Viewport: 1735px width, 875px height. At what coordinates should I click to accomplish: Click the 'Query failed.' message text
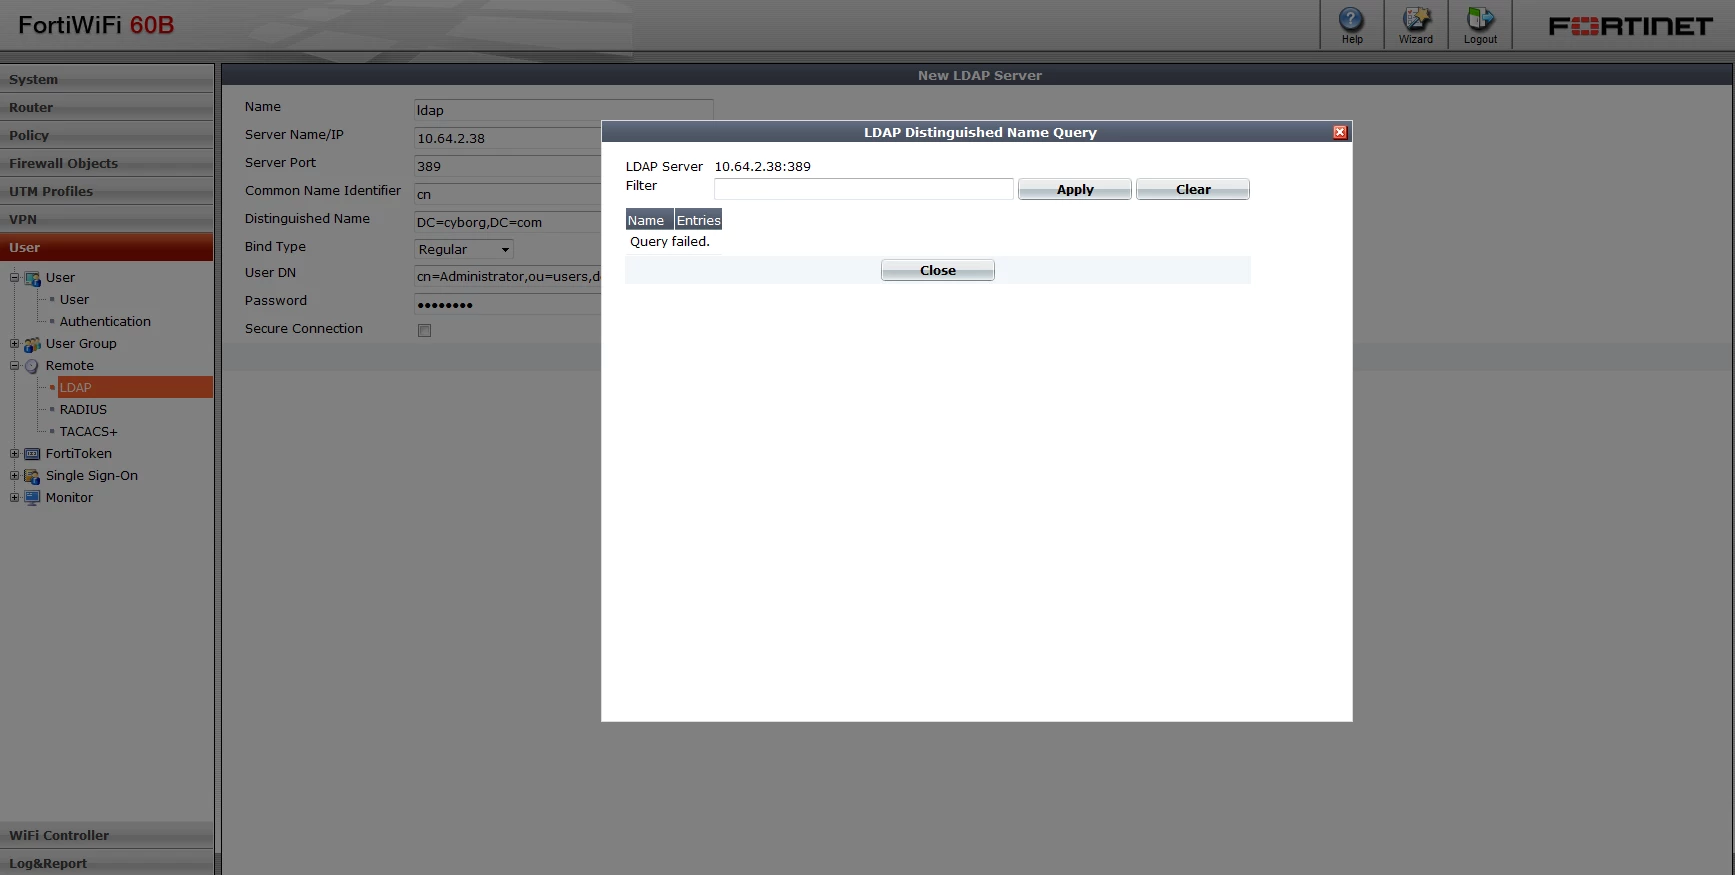point(670,242)
